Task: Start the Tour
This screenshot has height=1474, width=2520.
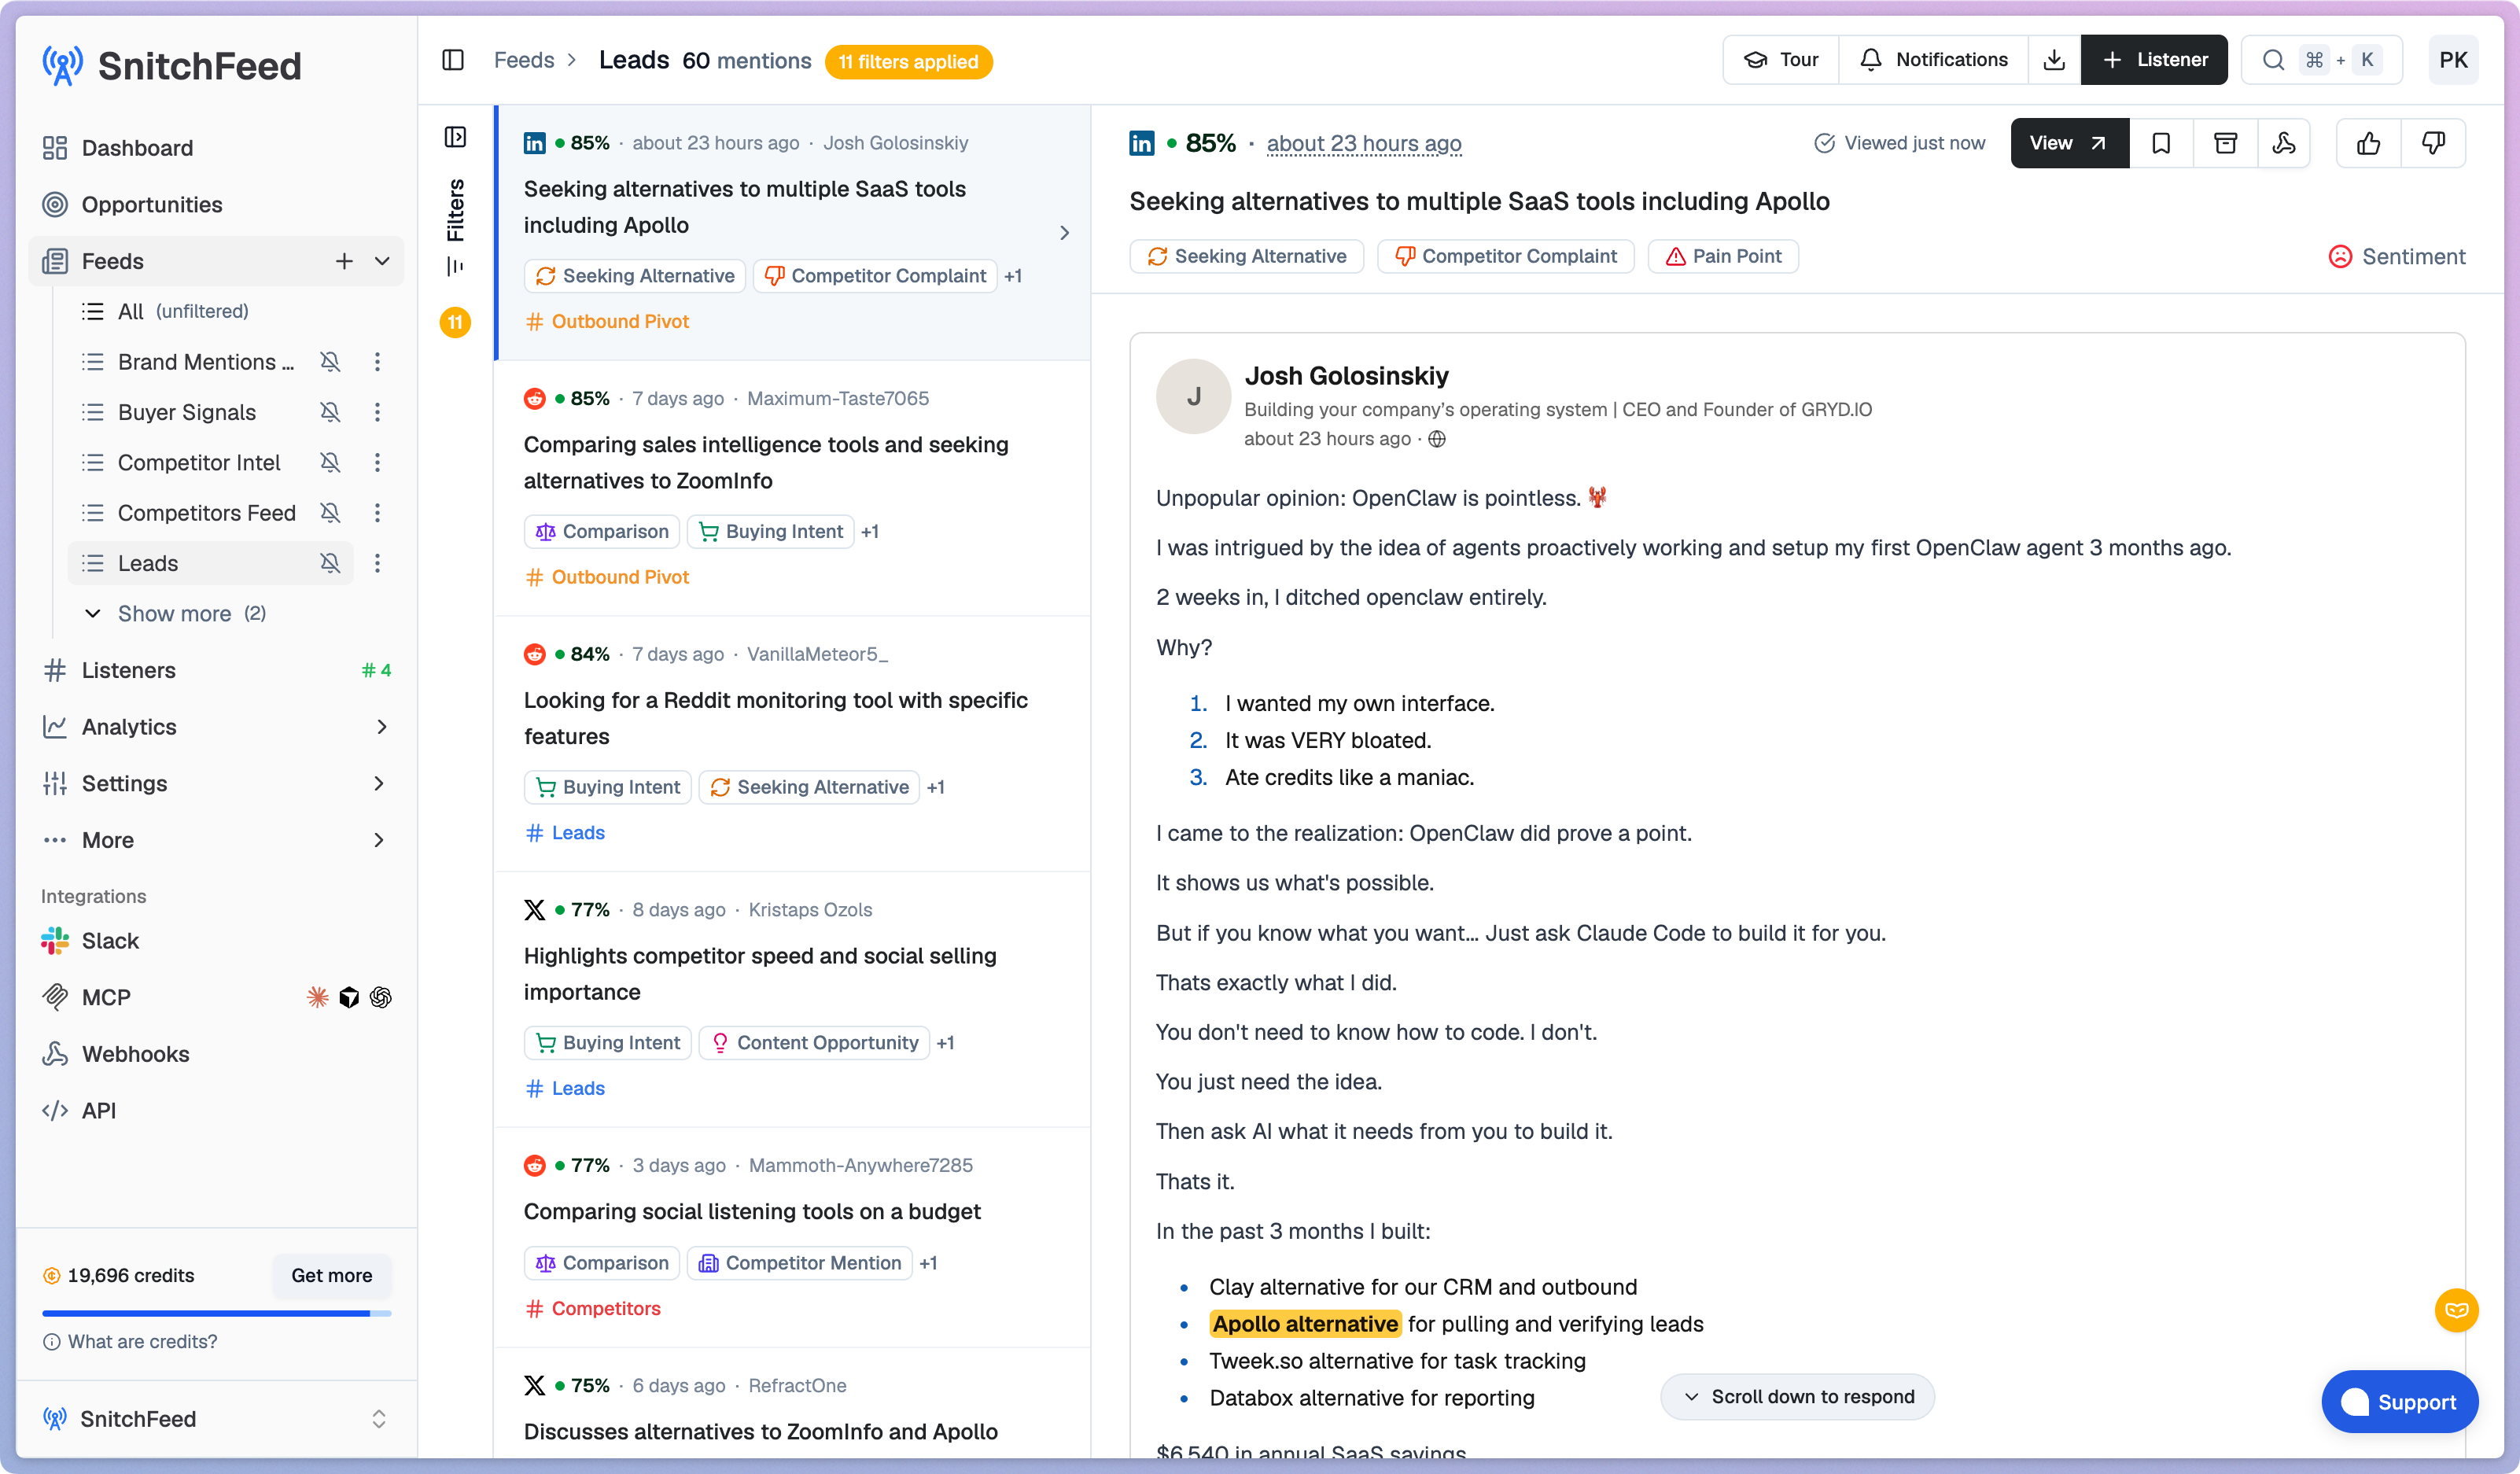Action: click(x=1781, y=60)
